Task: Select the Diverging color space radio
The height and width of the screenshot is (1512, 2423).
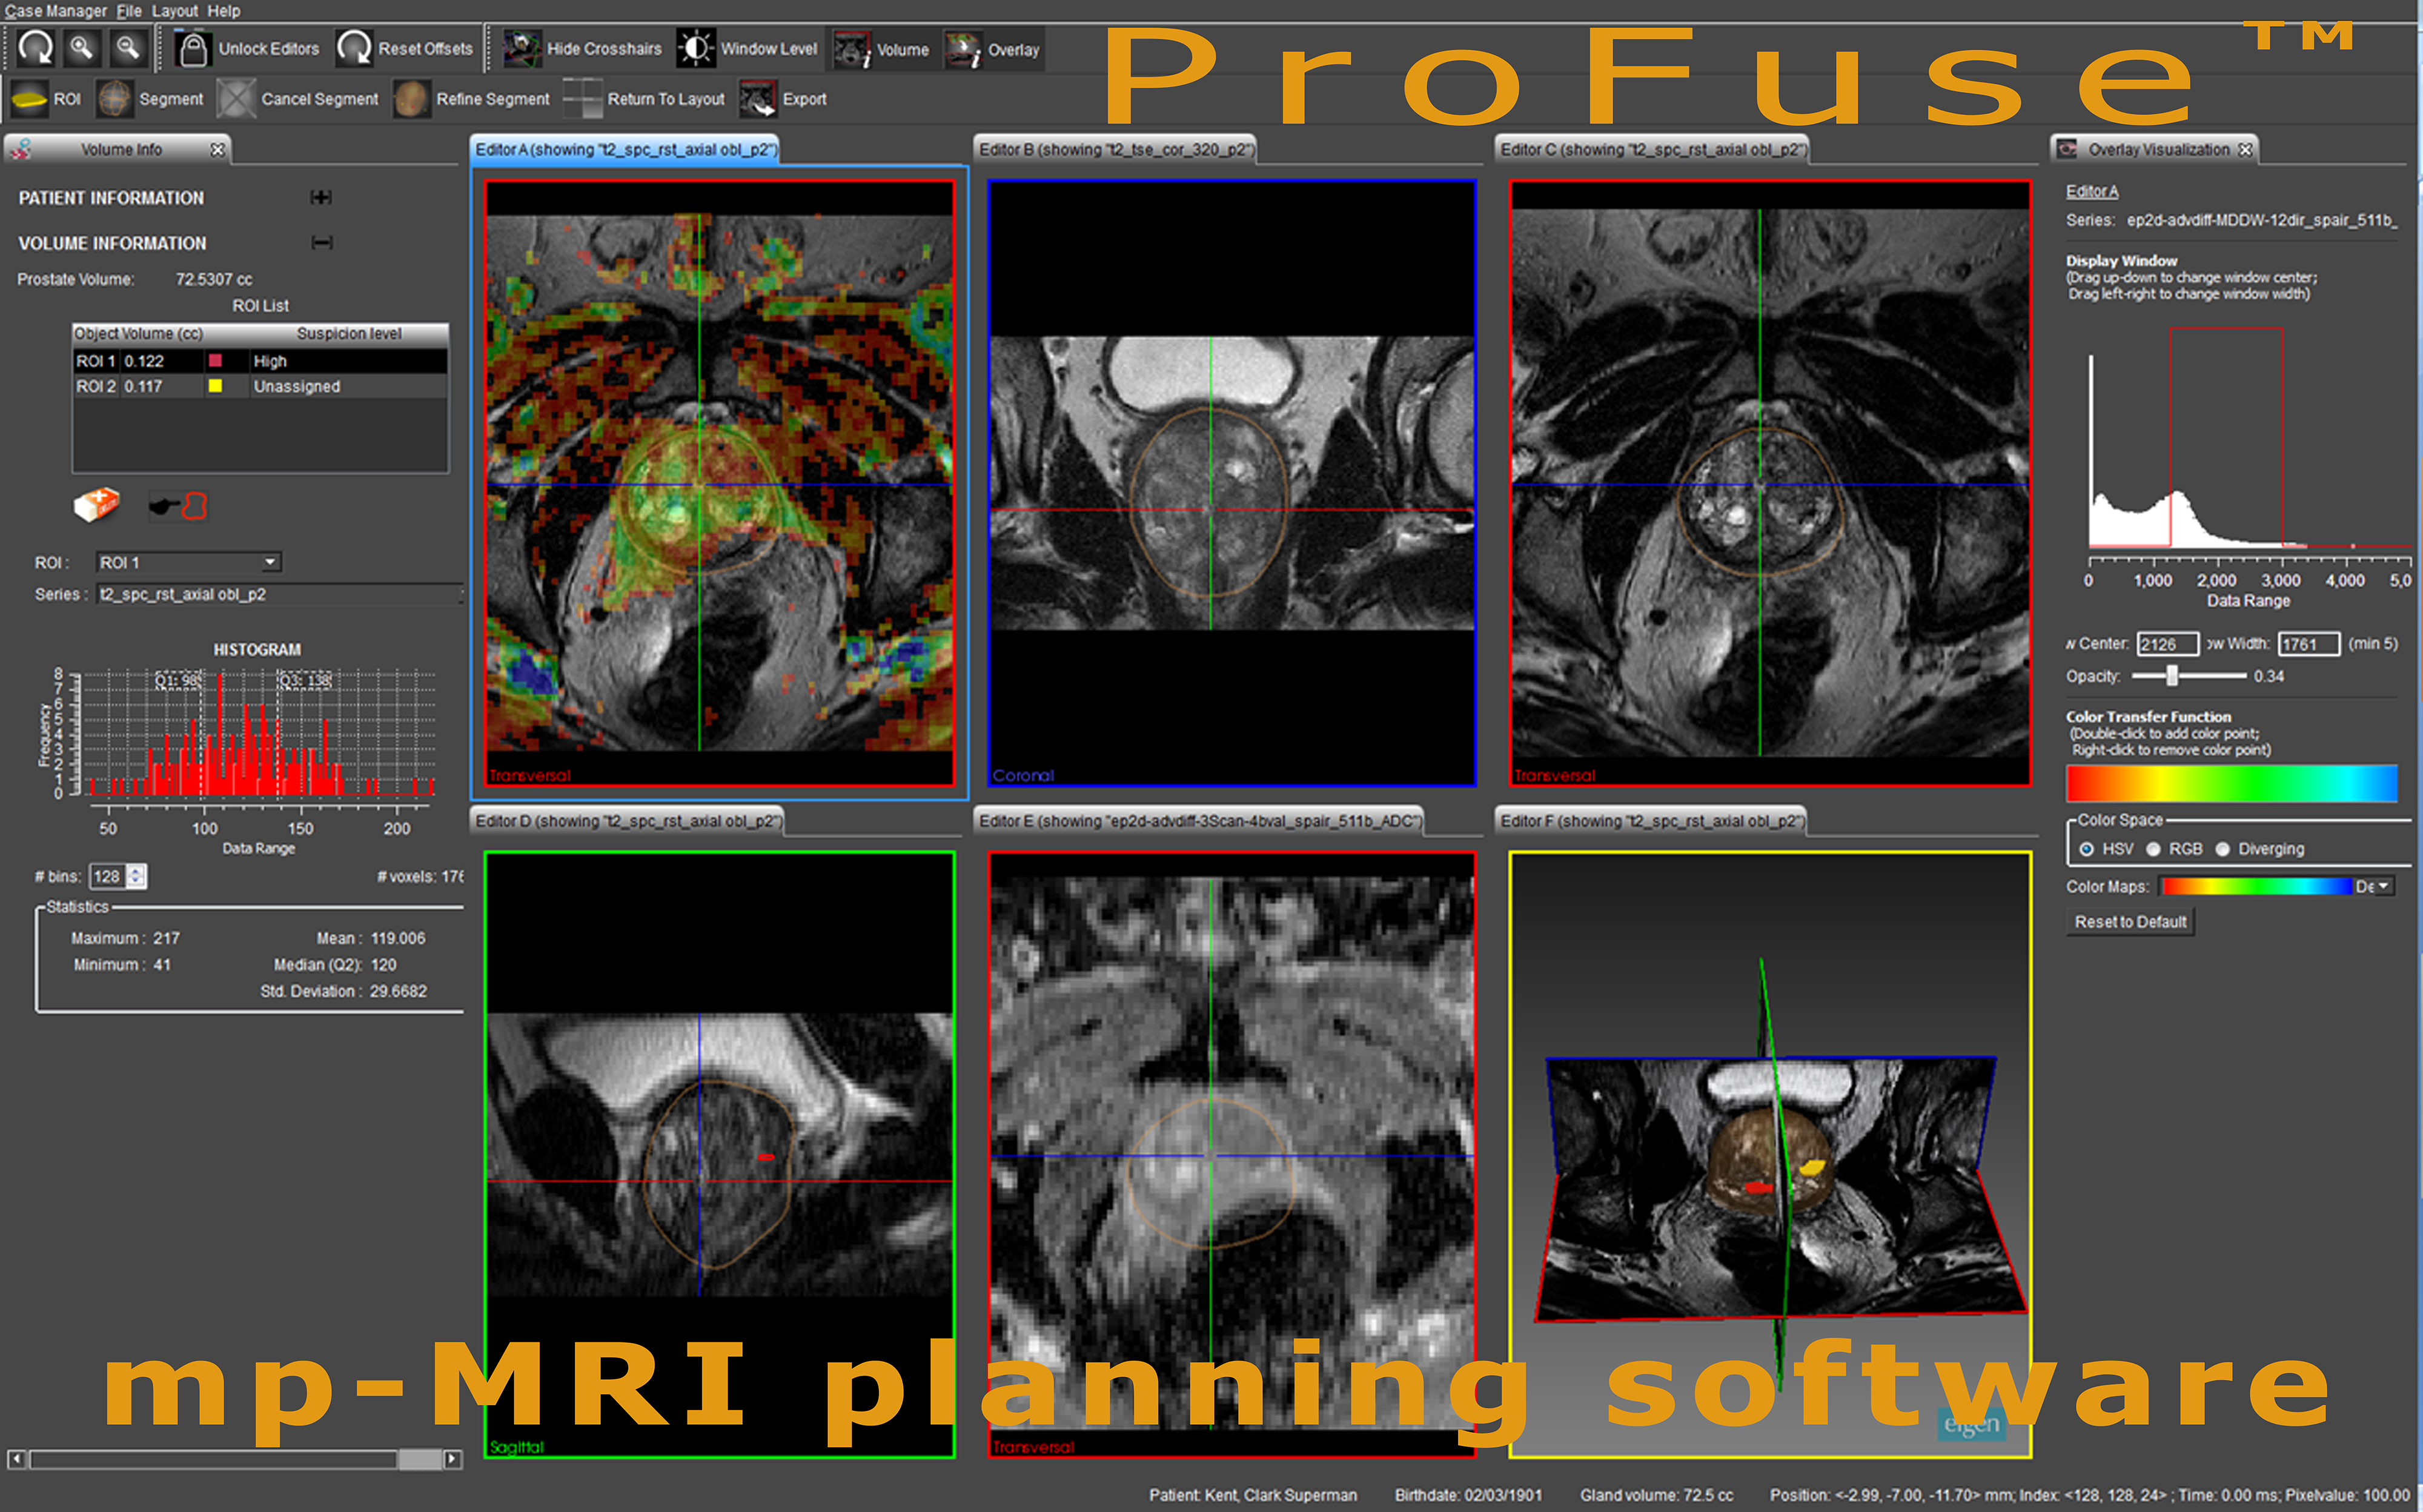Action: coord(2222,849)
